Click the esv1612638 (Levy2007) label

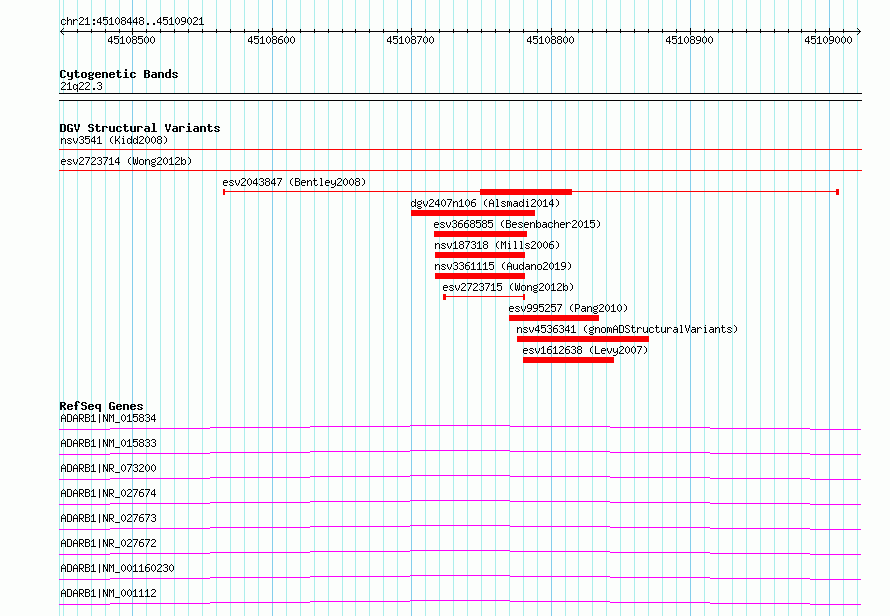tap(585, 350)
